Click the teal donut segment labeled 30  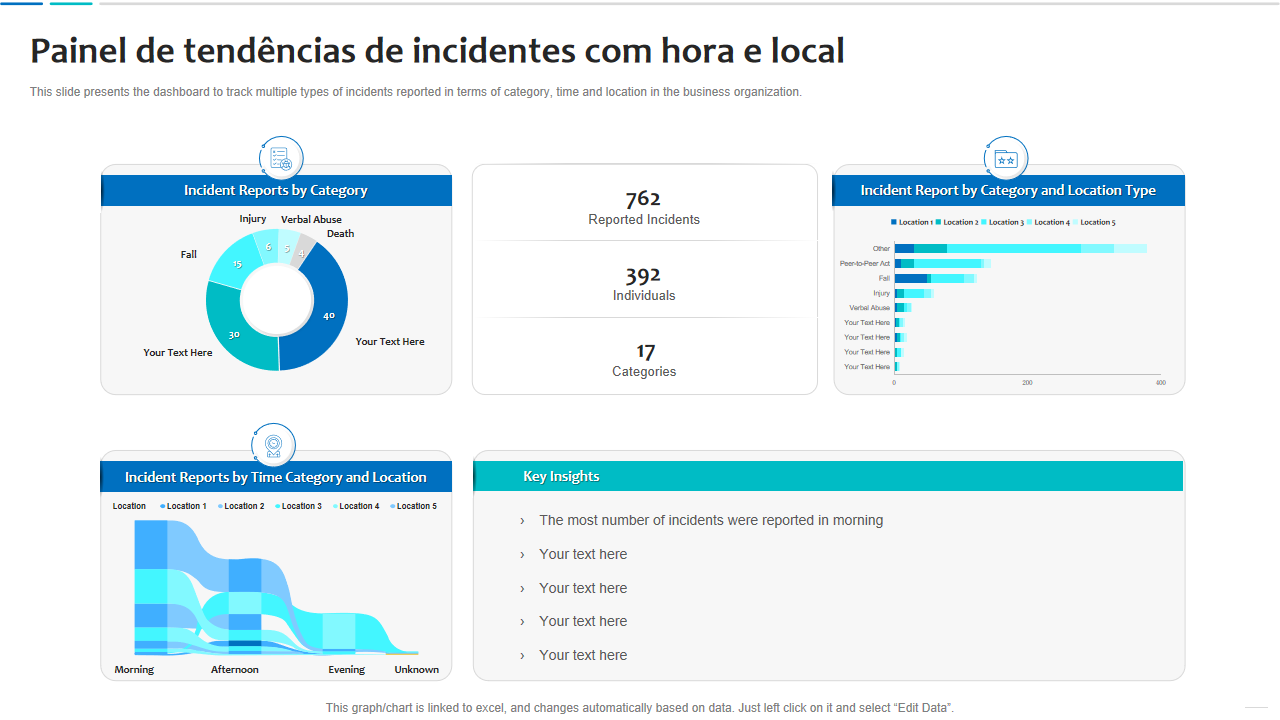coord(236,333)
